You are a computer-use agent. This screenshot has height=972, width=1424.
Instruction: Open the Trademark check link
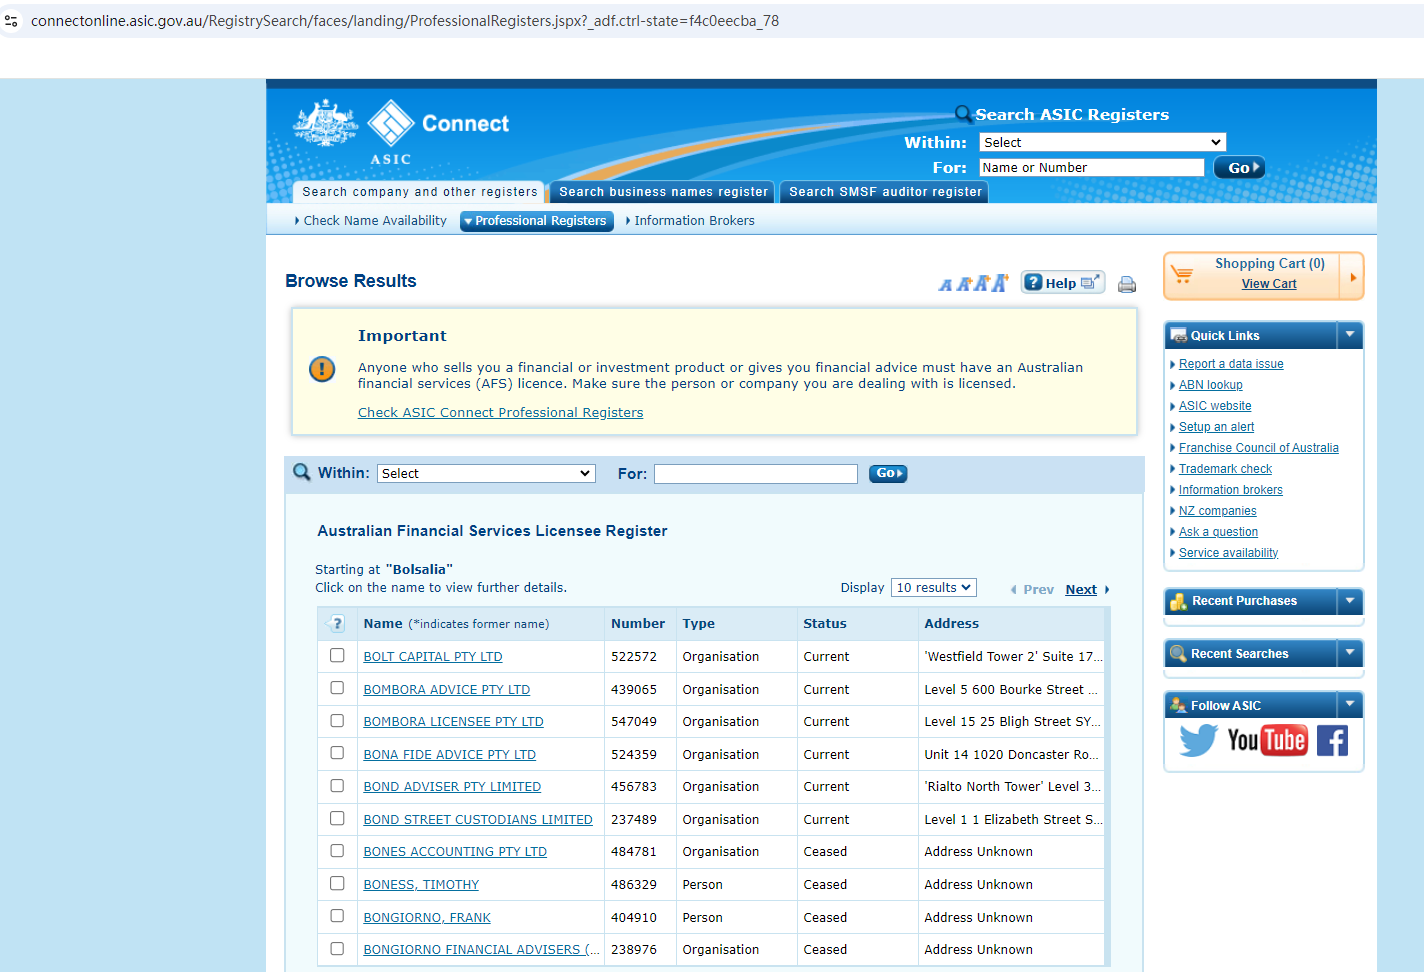click(x=1225, y=469)
